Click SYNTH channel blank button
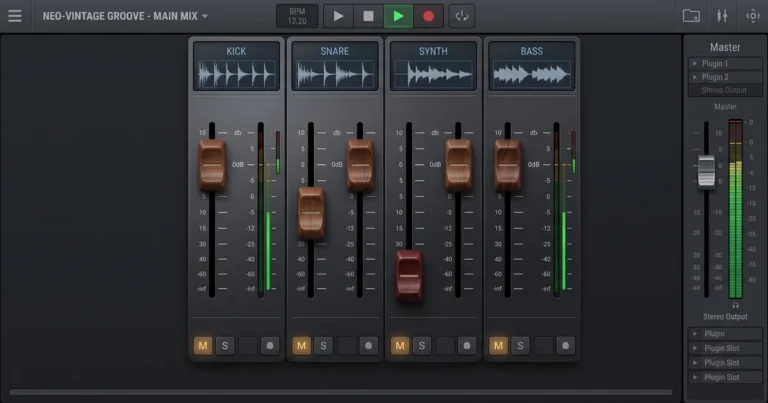 click(444, 346)
